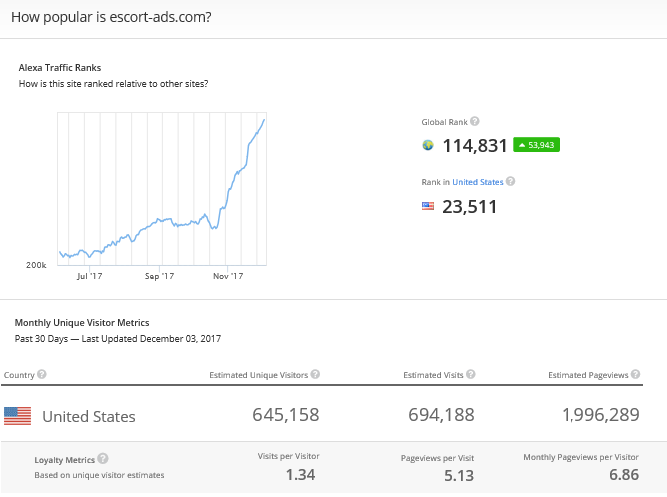Click the Estimated Pageviews help icon
The height and width of the screenshot is (497, 667).
635,374
